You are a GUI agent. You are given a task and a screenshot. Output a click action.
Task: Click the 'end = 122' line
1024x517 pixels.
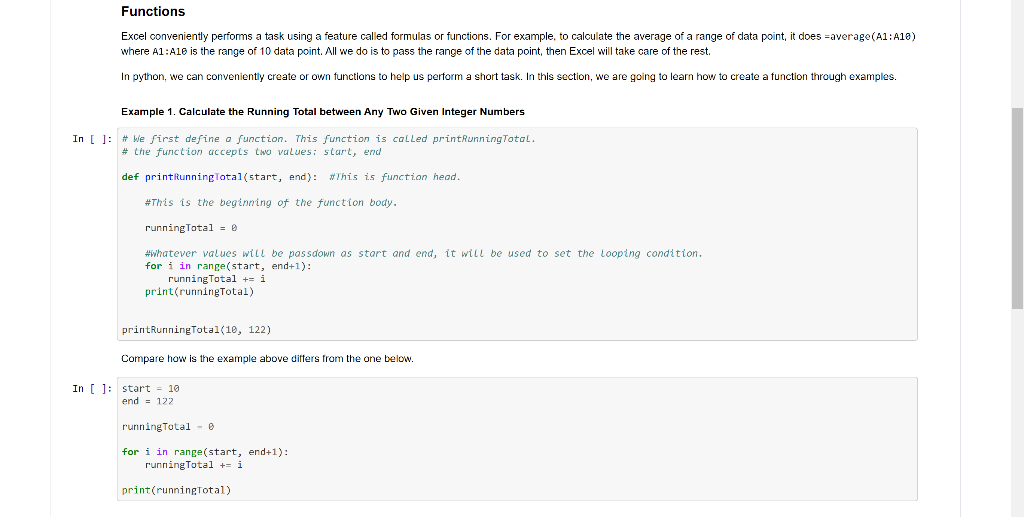[148, 401]
